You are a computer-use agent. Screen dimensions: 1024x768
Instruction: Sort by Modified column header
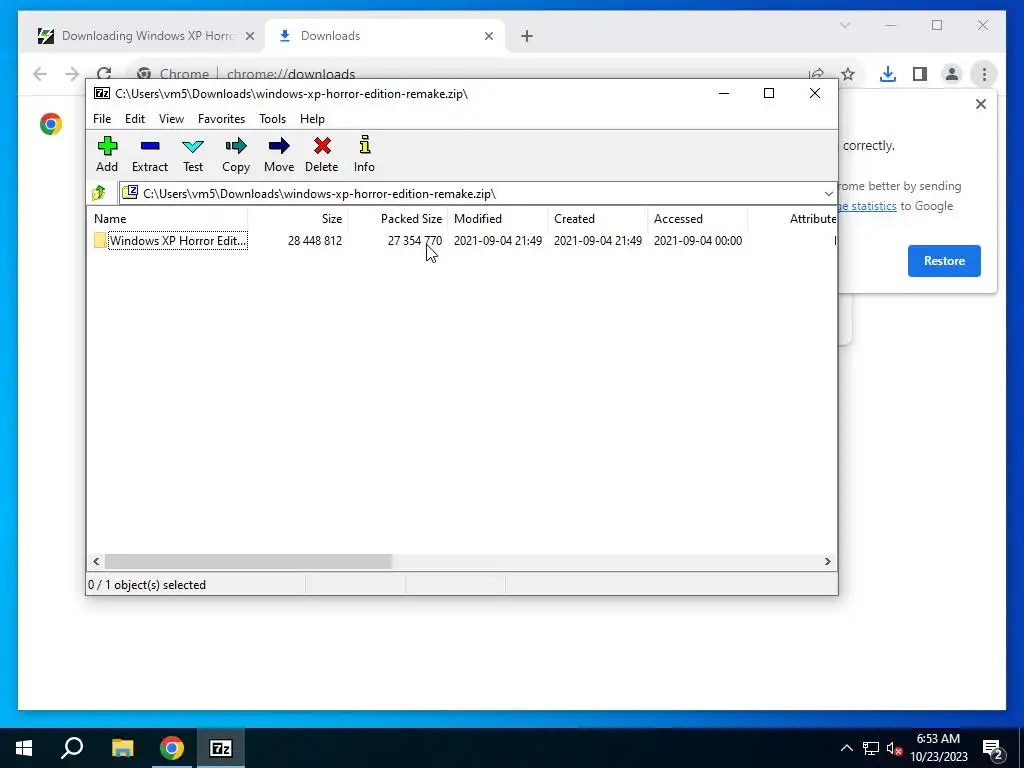point(498,219)
